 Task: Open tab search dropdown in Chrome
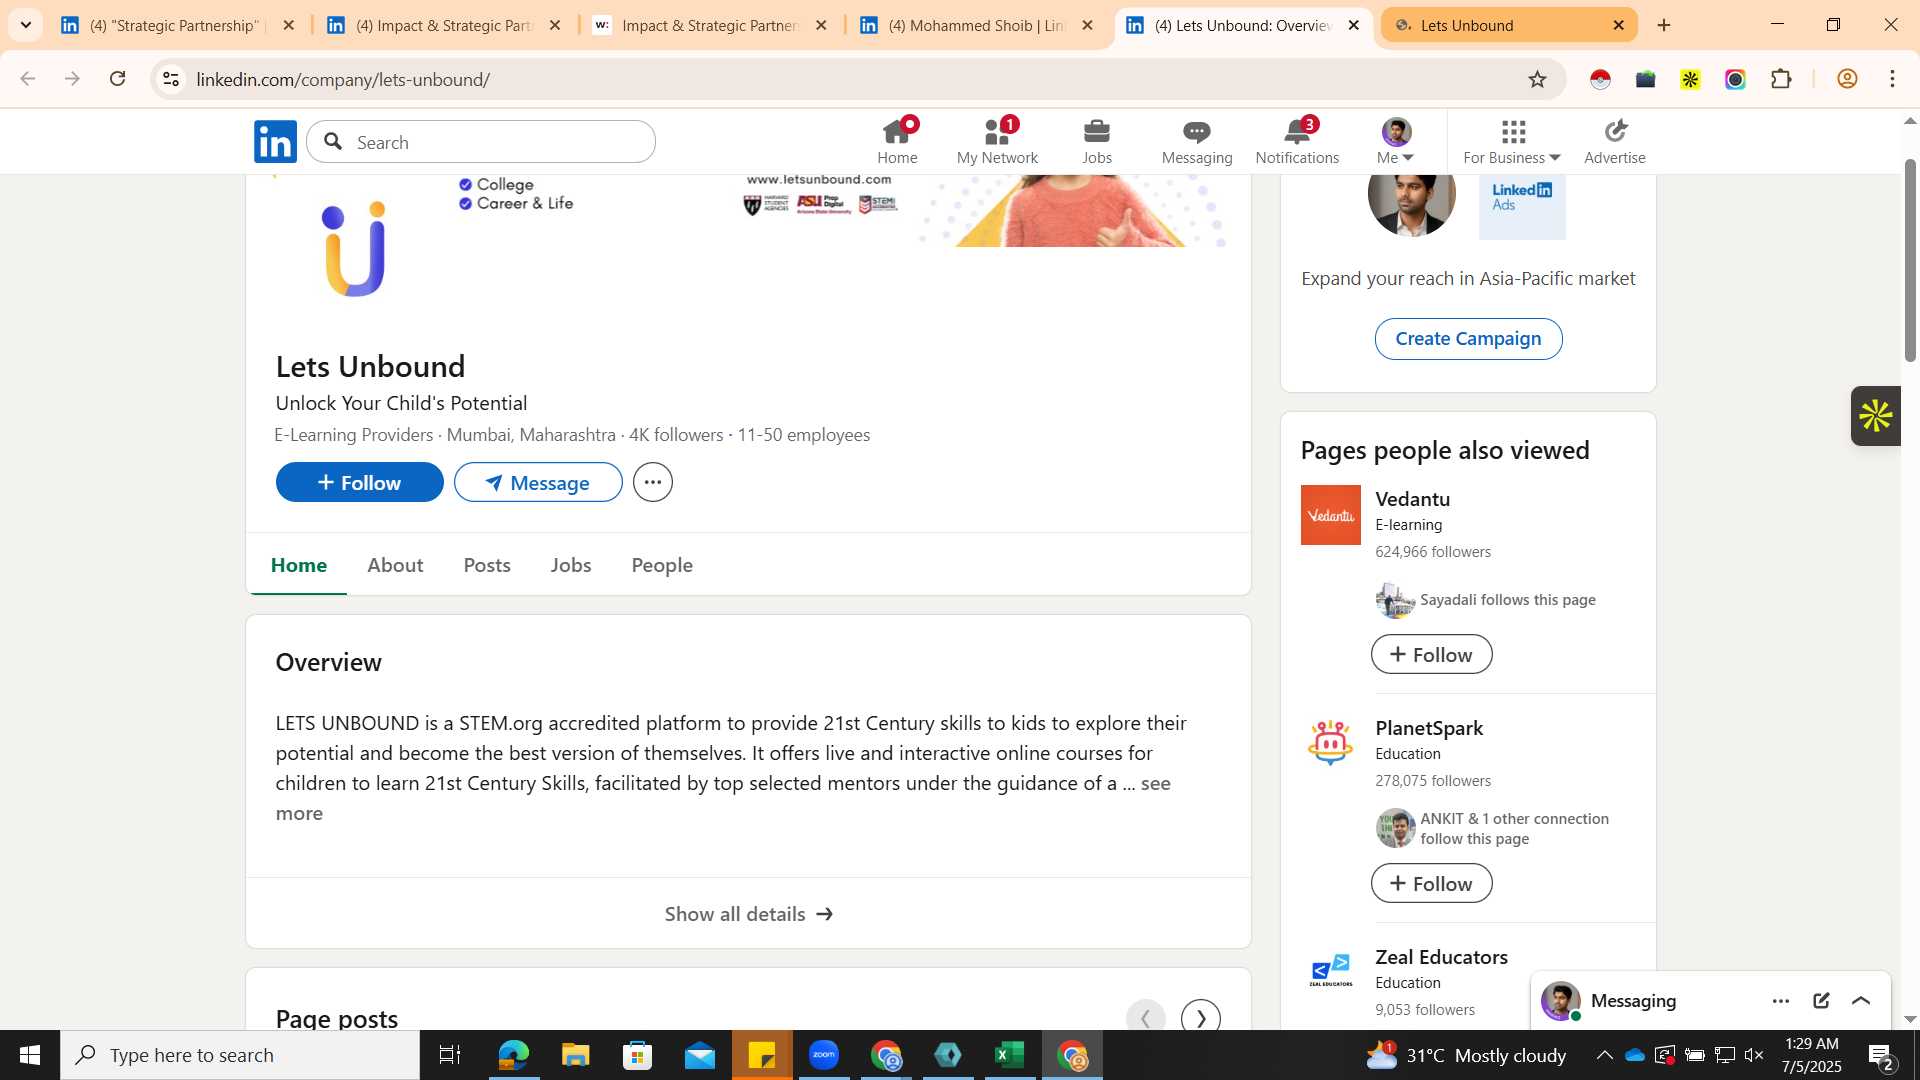[25, 25]
